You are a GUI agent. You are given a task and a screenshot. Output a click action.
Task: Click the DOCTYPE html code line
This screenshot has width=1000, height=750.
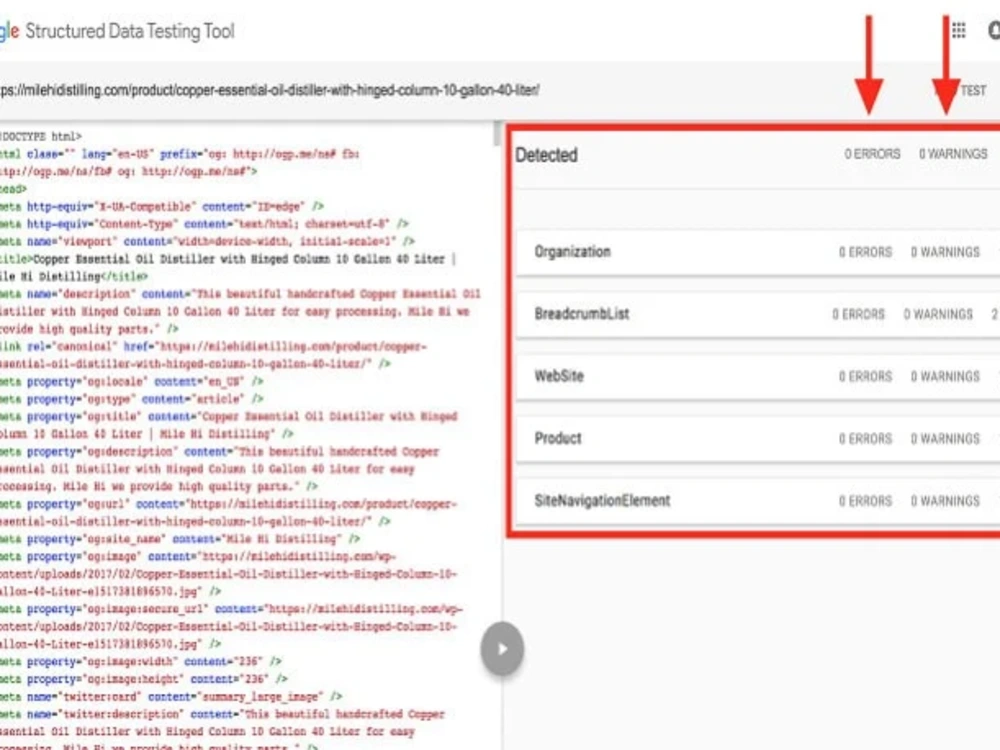click(41, 136)
